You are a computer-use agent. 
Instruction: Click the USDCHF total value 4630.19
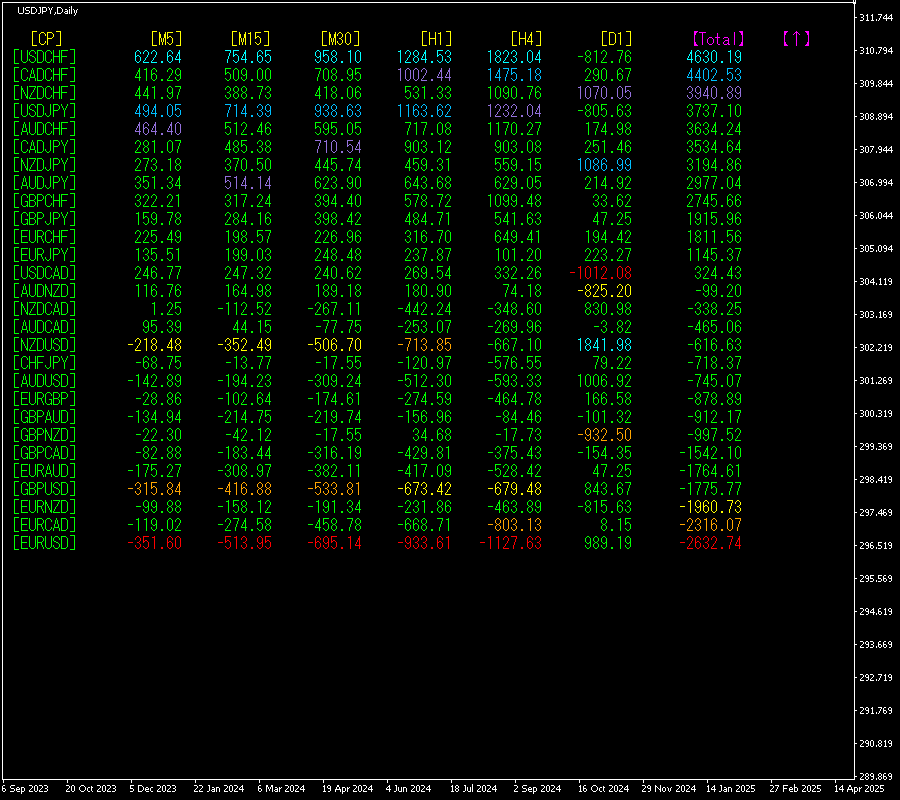pyautogui.click(x=714, y=57)
